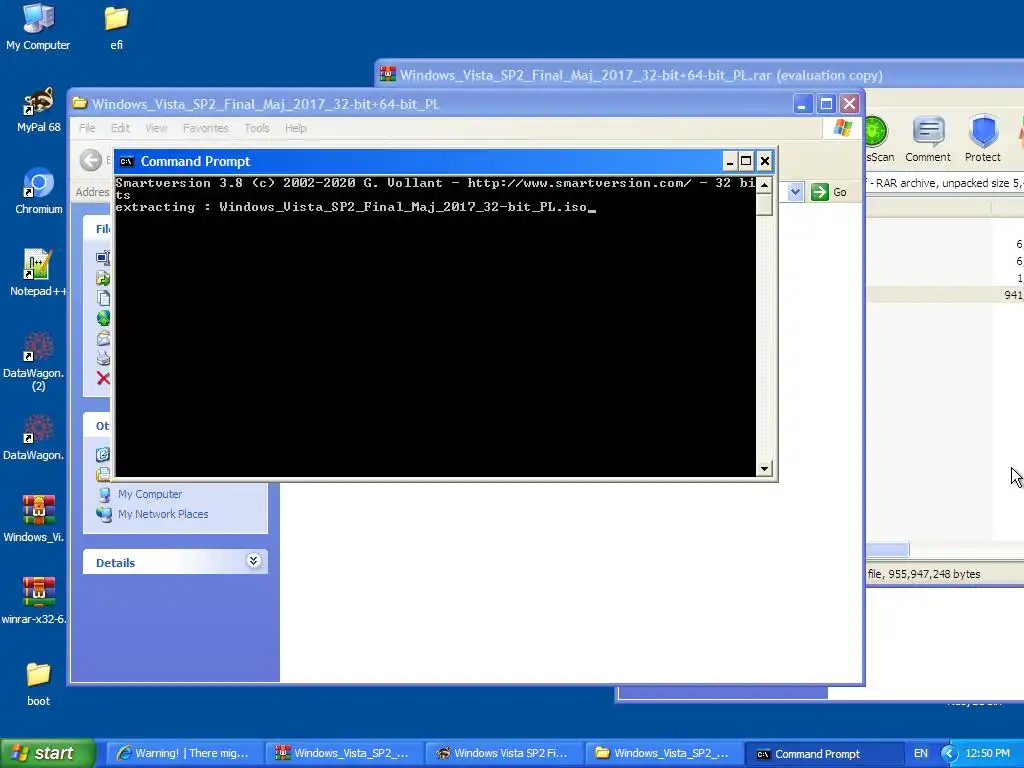1024x768 pixels.
Task: Open Favorites menu in Explorer window
Action: tap(206, 128)
